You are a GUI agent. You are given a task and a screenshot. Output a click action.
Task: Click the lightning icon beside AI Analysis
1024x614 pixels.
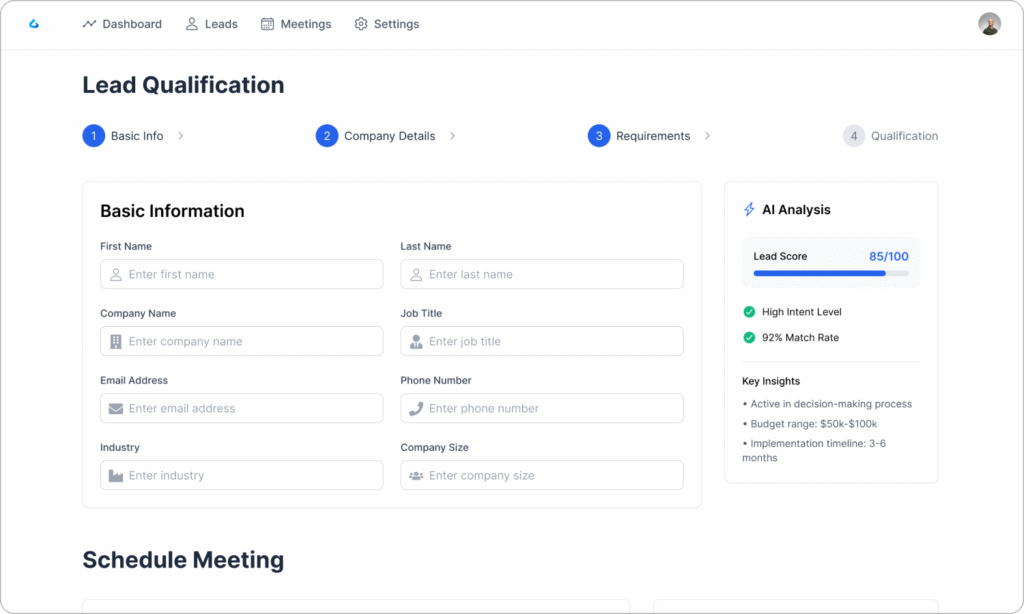click(x=749, y=209)
